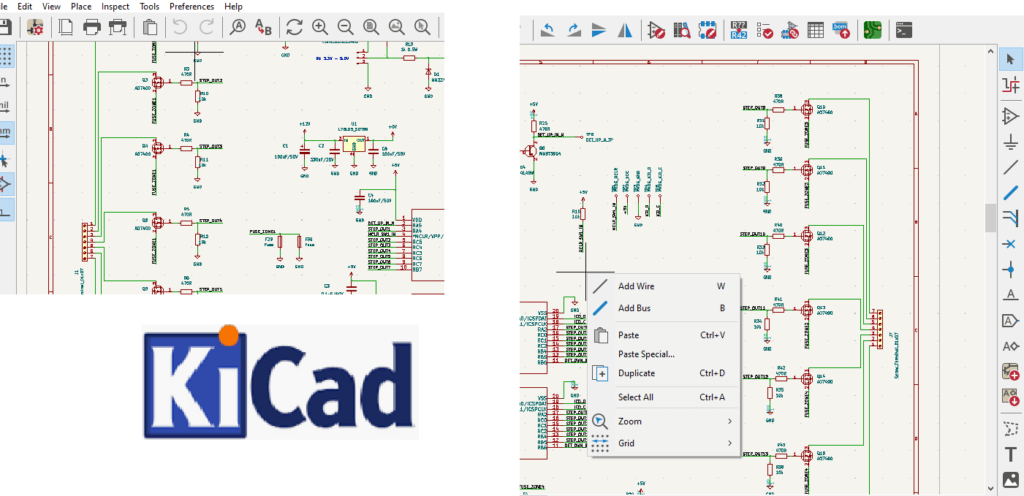Open the Symbol Library Browser icon

click(682, 30)
